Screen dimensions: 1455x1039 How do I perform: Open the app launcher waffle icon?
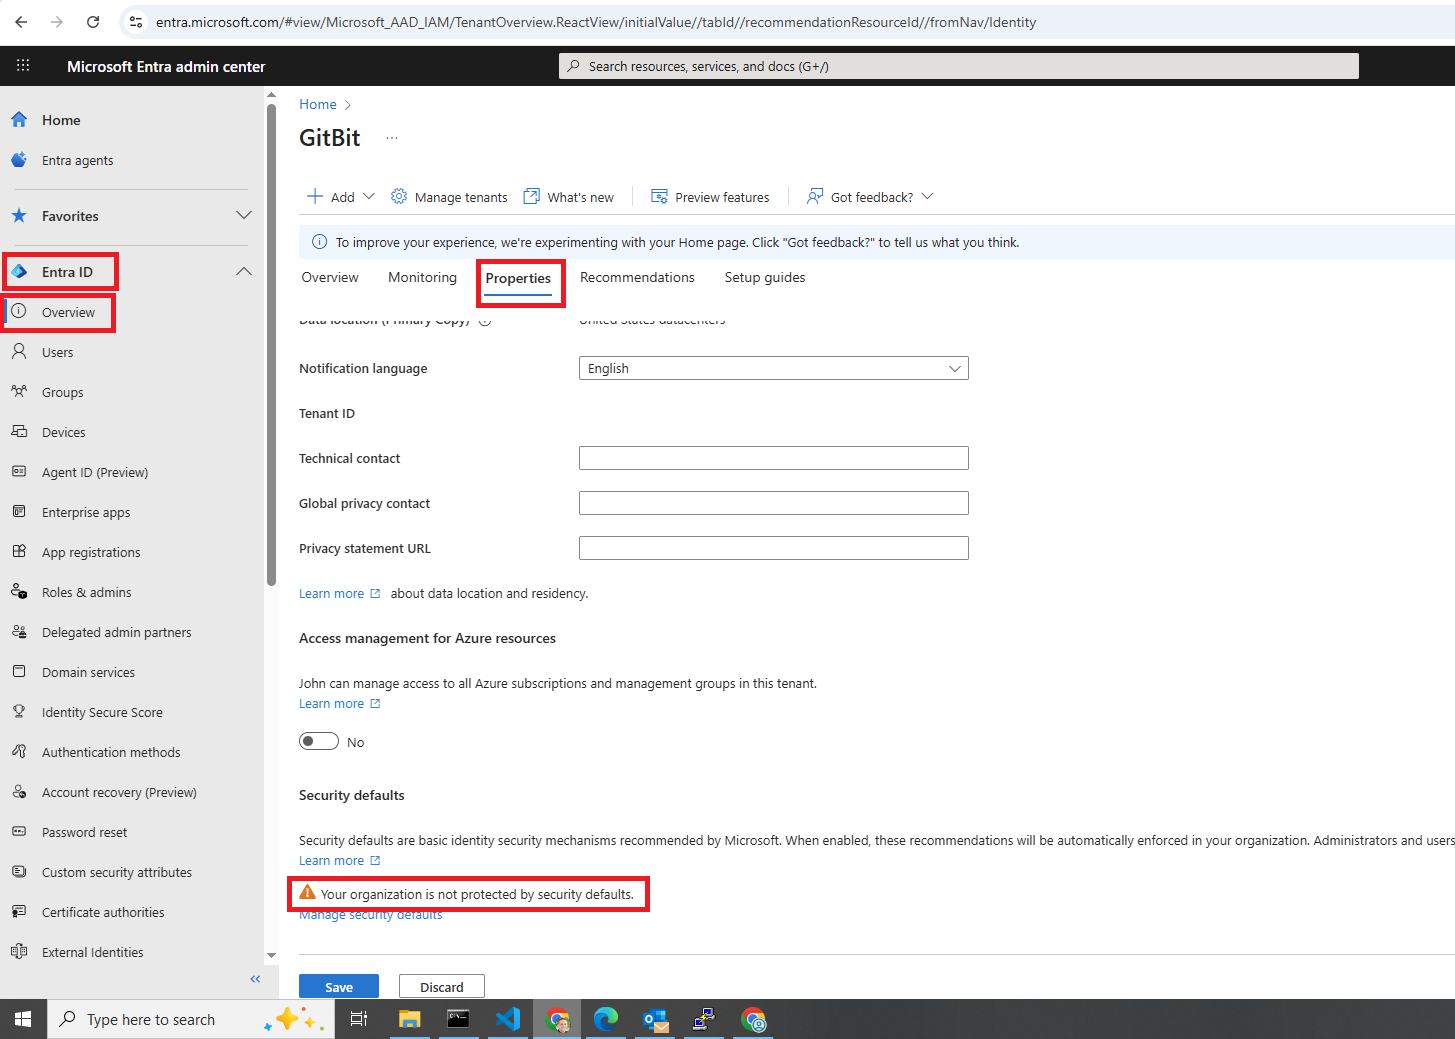(x=22, y=65)
